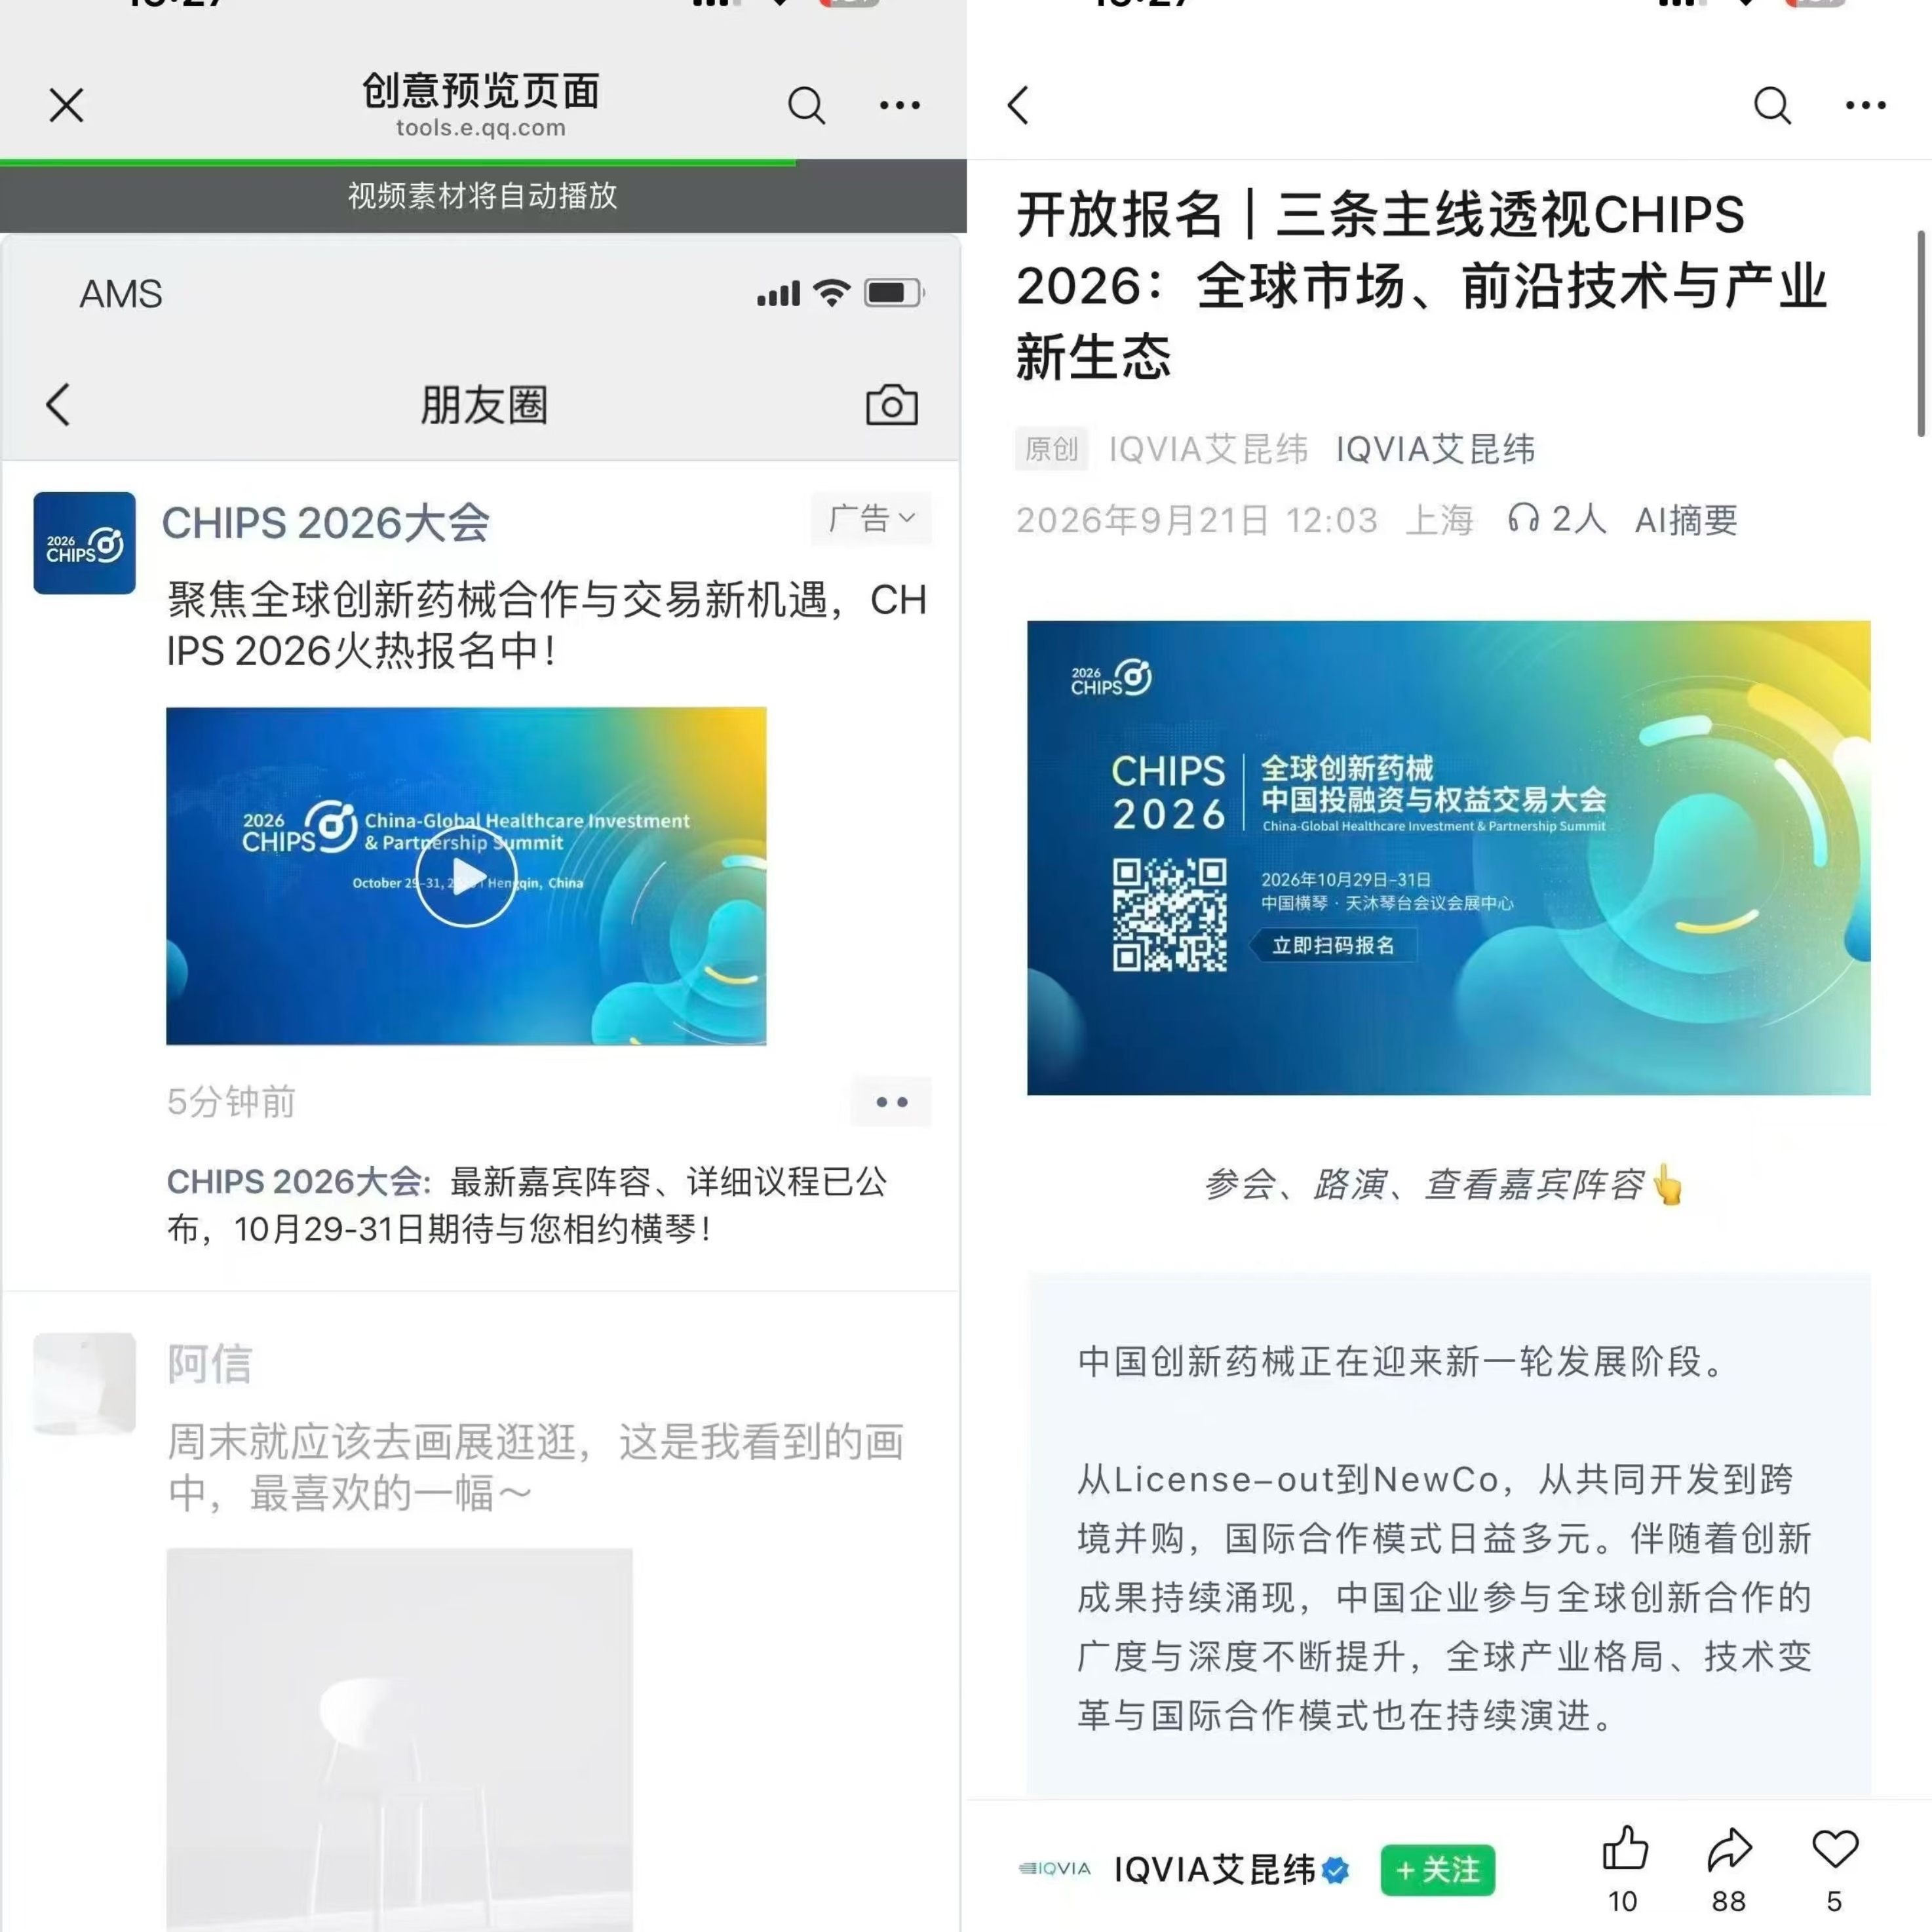Viewport: 1932px width, 1932px height.
Task: Open 阿信's avatar in the feed
Action: point(84,1384)
